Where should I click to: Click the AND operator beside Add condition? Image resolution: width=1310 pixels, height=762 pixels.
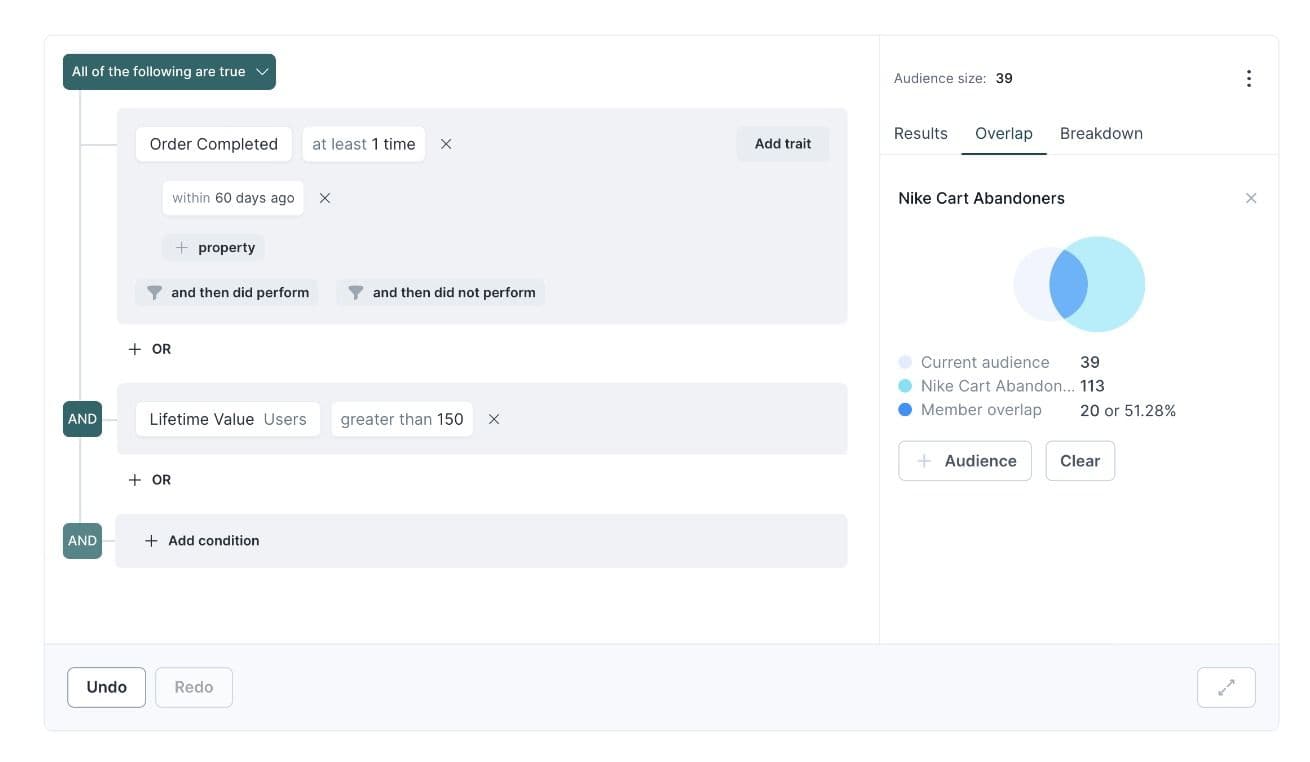pos(82,541)
